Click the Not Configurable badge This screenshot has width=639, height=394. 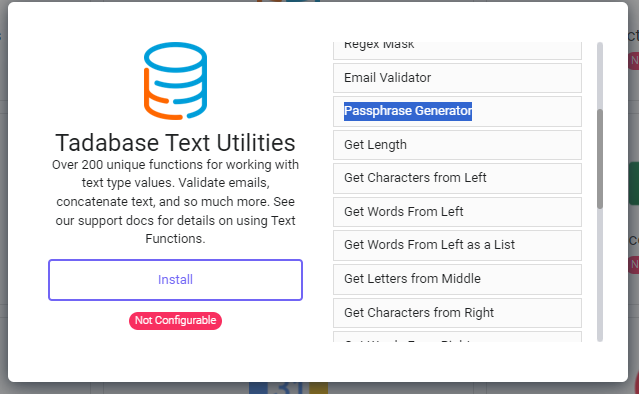(175, 321)
